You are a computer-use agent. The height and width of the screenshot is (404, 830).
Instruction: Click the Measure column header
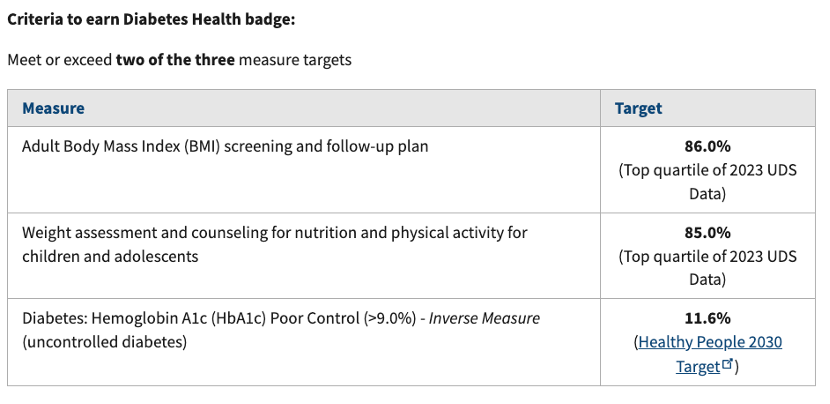[53, 108]
